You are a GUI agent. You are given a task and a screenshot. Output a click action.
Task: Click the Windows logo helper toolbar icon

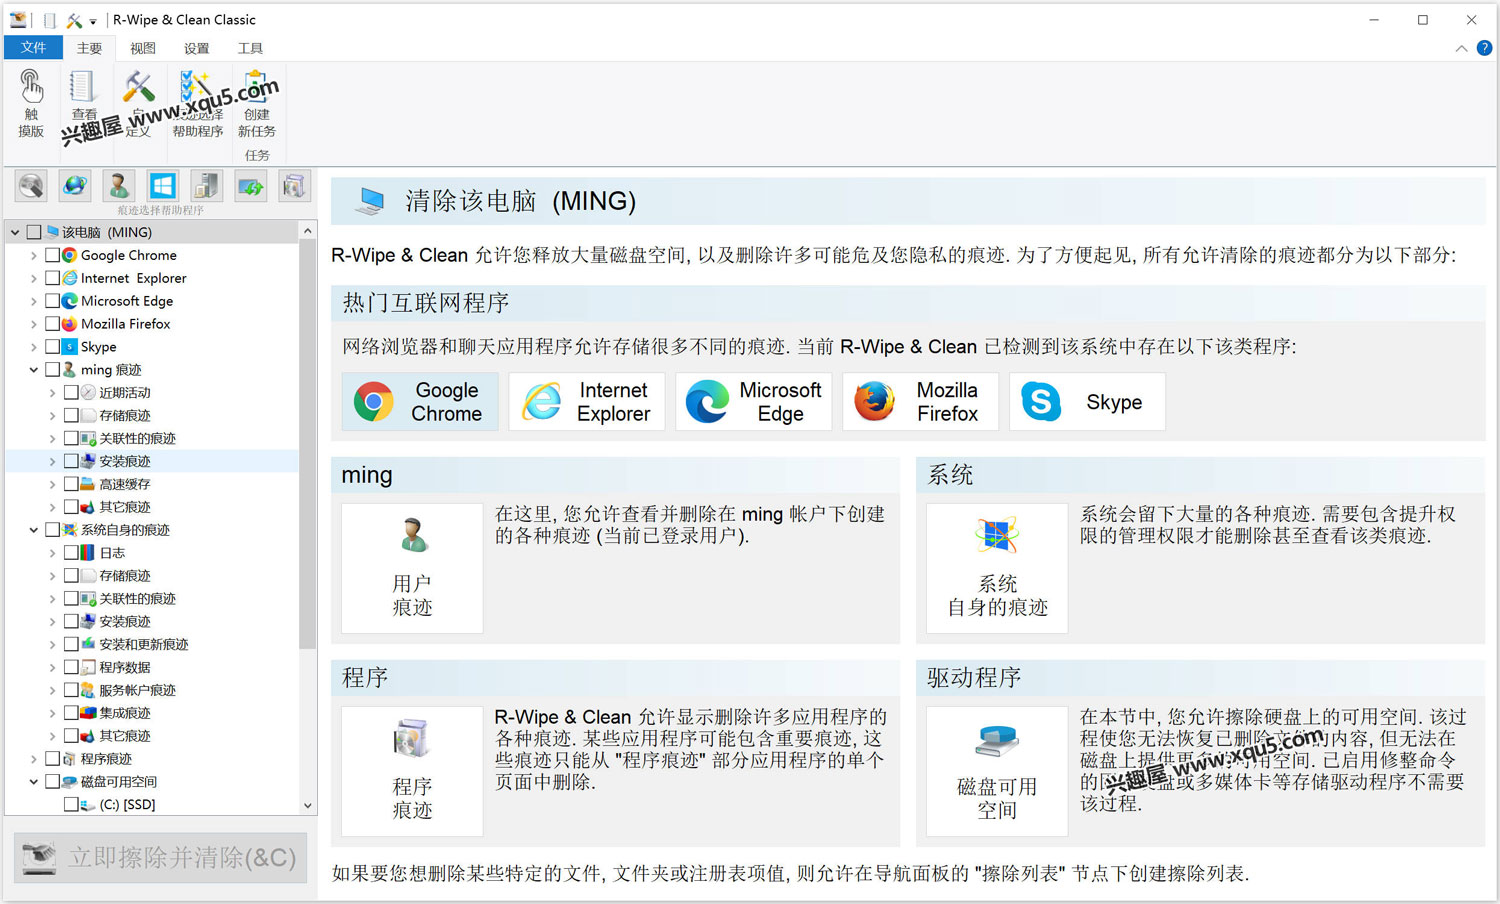[162, 186]
